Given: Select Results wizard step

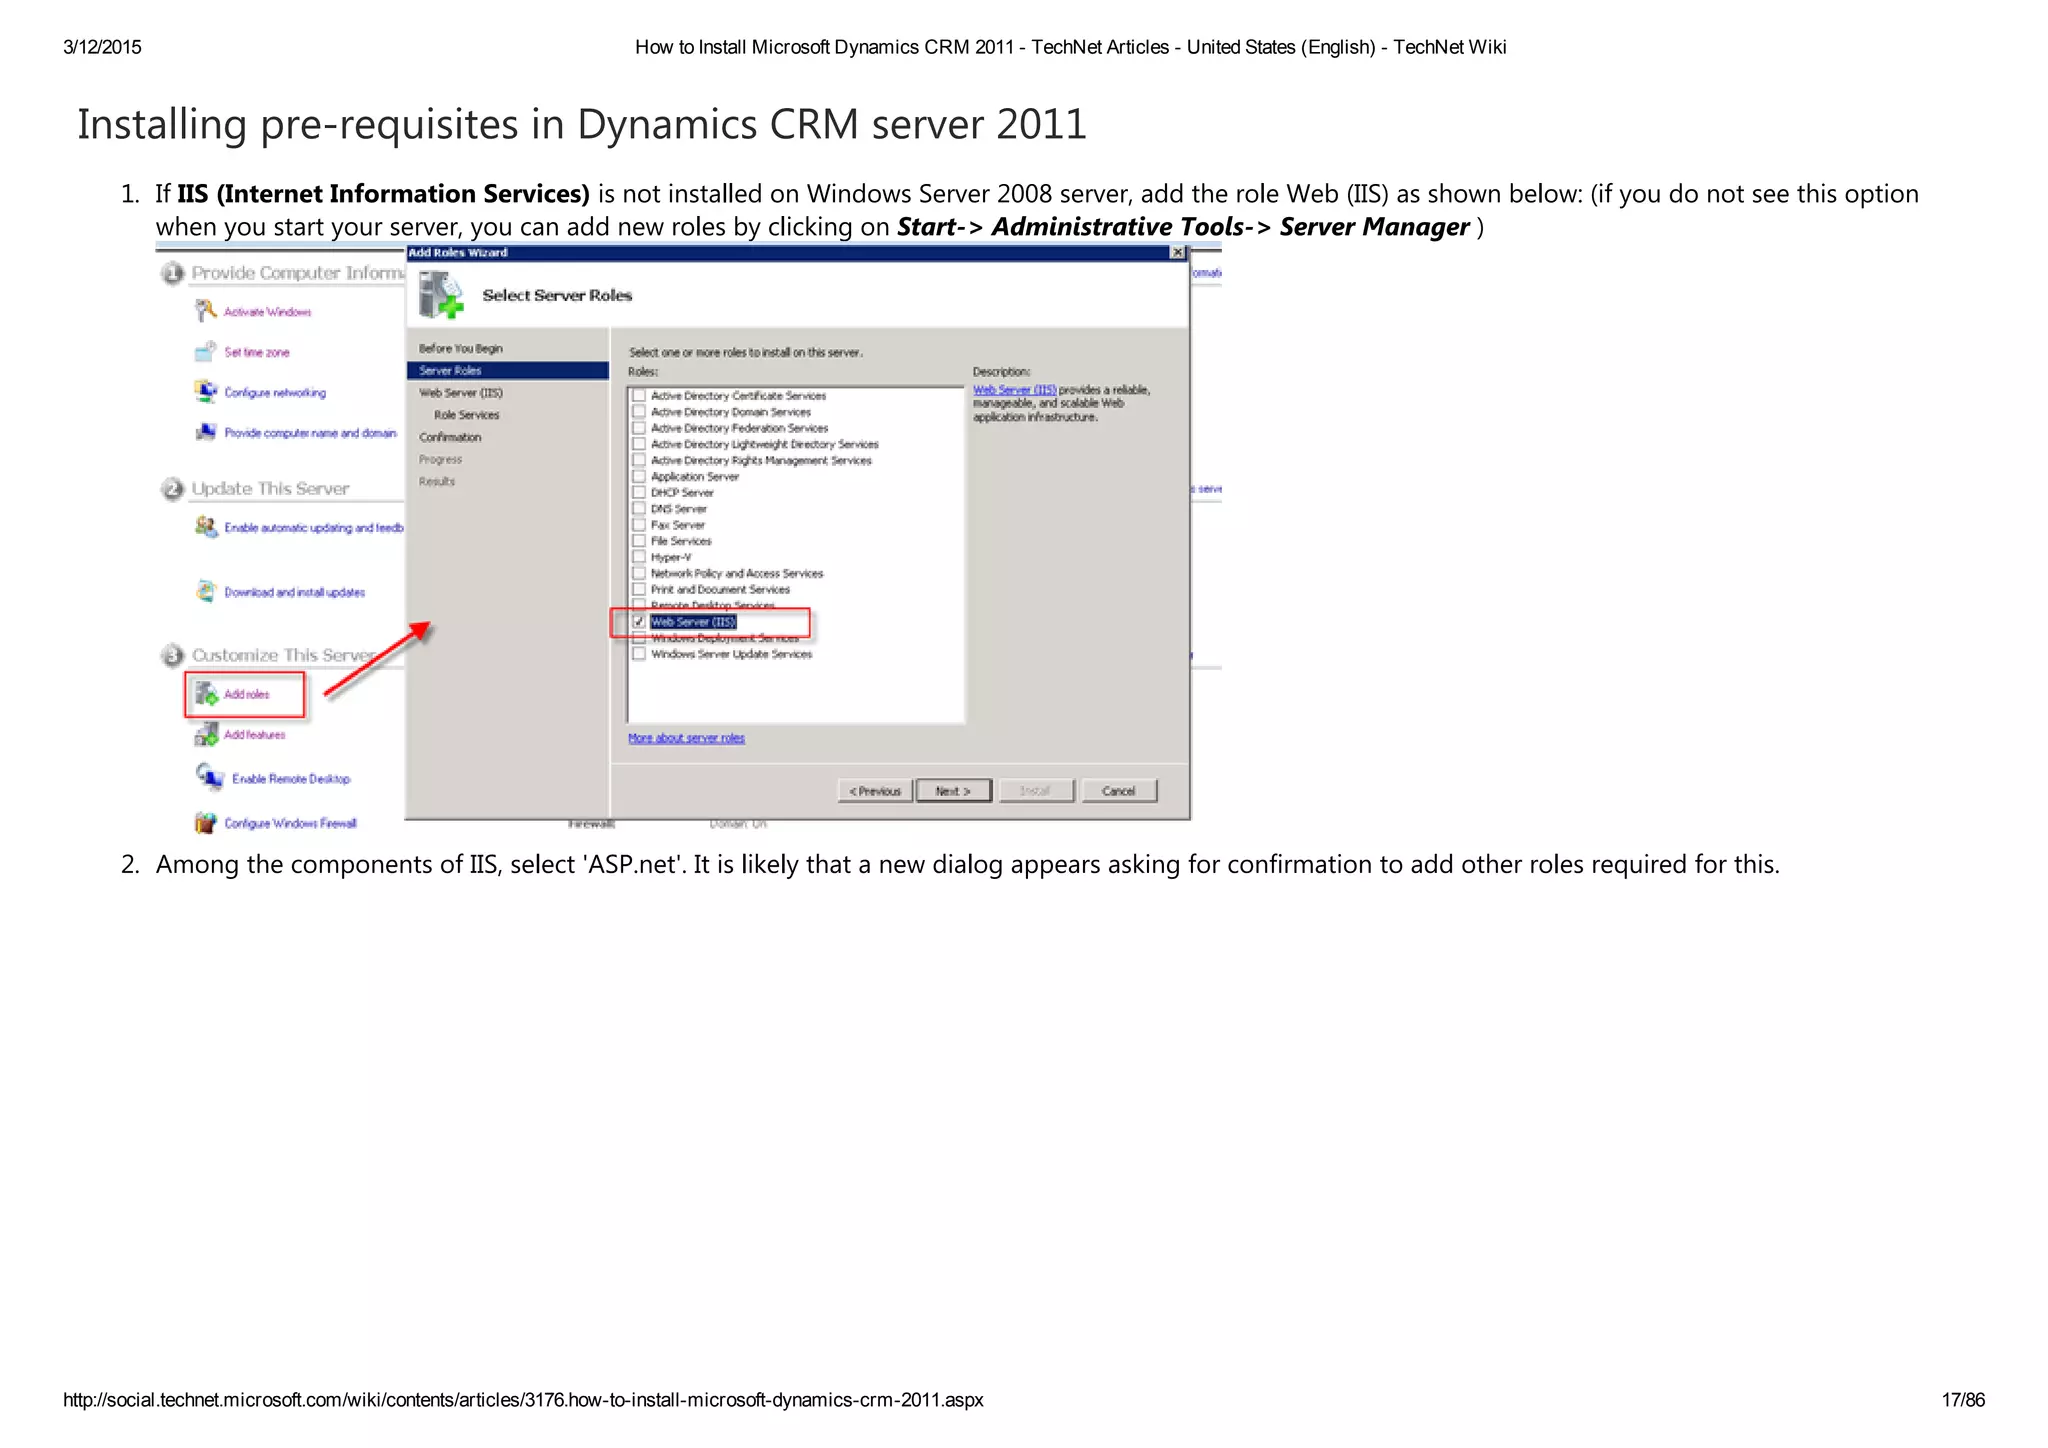Looking at the screenshot, I should 437,481.
